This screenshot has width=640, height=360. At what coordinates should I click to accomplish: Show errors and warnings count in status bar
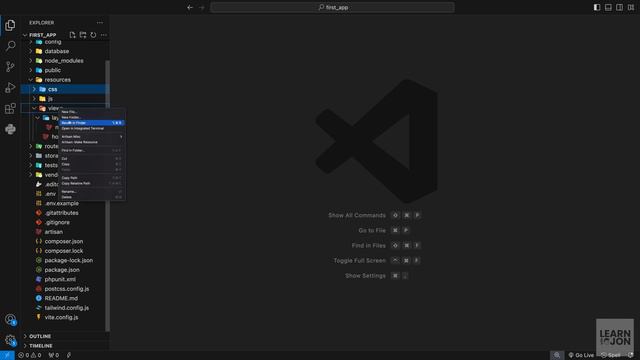coord(30,355)
